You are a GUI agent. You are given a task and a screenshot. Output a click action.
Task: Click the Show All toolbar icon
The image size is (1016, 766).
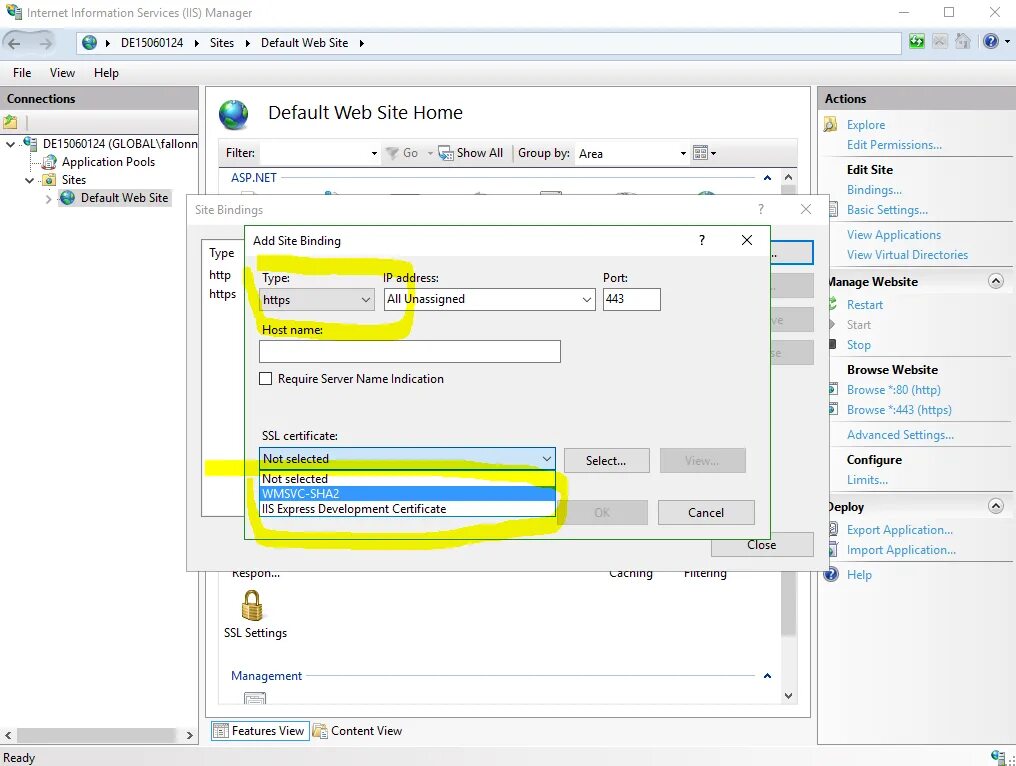(445, 153)
